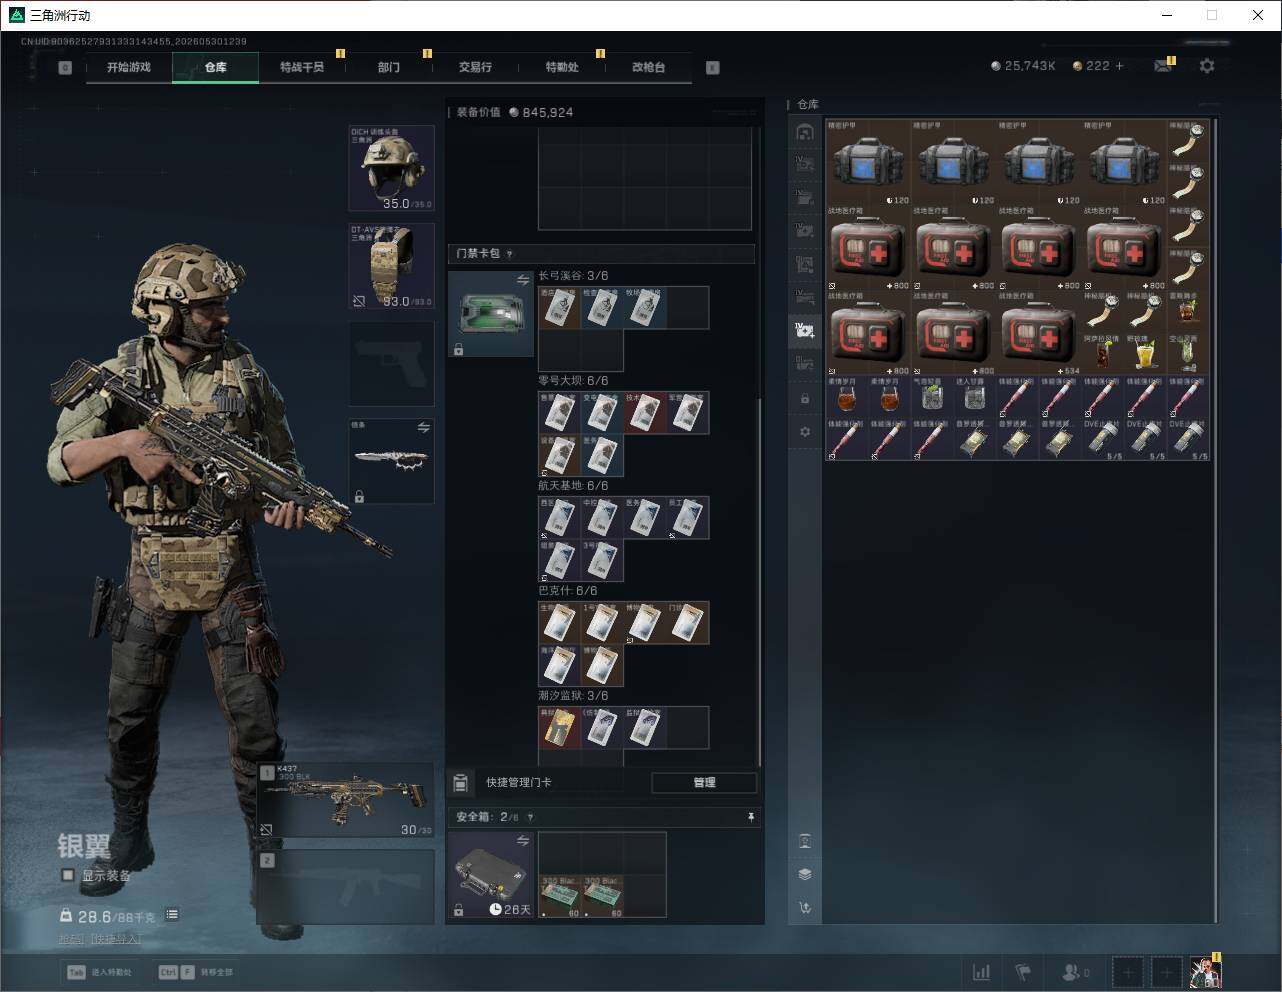The height and width of the screenshot is (992, 1282).
Task: Click the stacked layers icon in warehouse sidebar
Action: point(805,874)
